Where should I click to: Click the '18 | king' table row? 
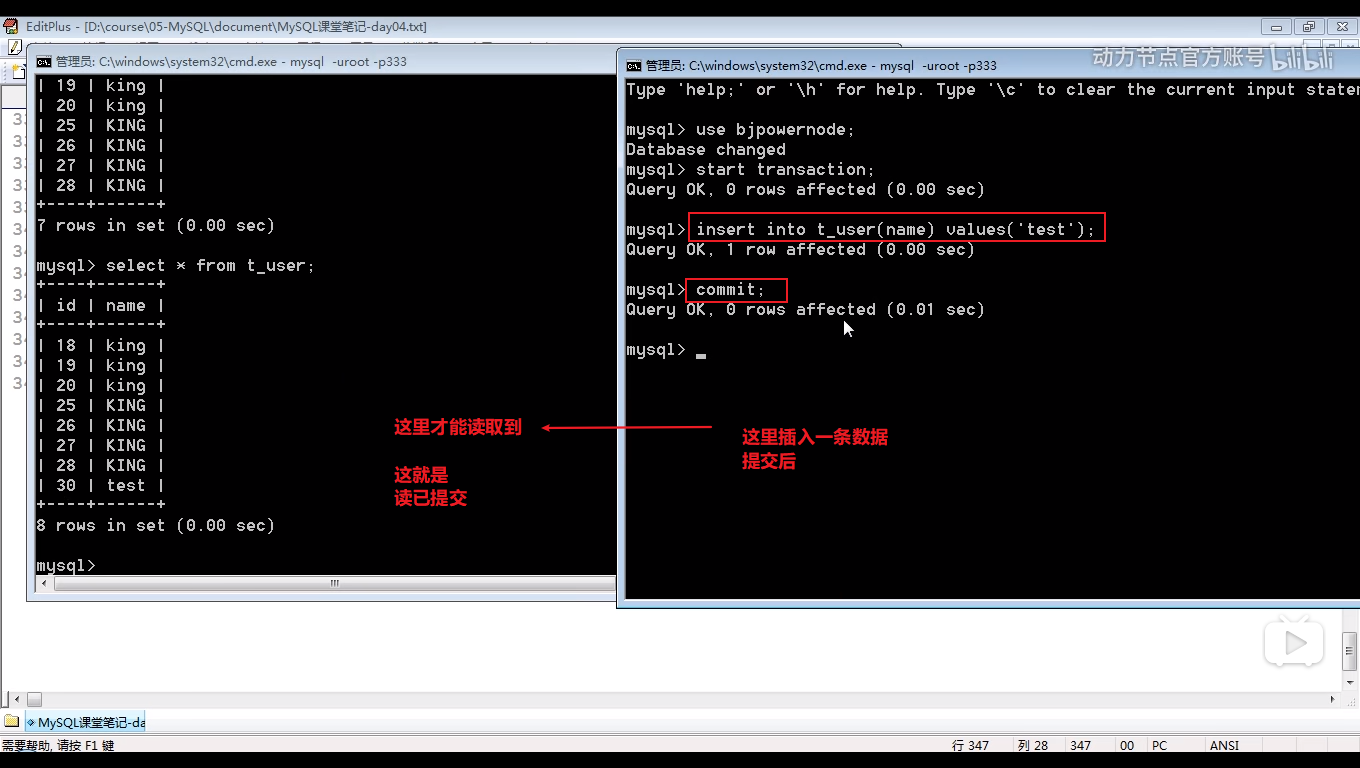[100, 345]
